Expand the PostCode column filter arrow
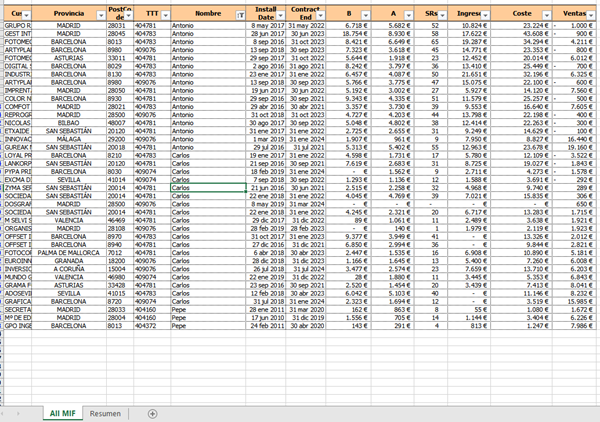Screen dimensions: 600x422 click(x=127, y=16)
